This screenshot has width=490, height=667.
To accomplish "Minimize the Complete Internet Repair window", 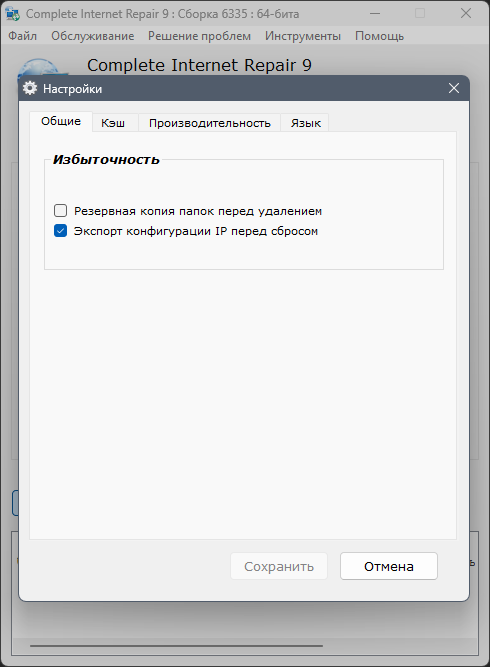I will pos(375,14).
